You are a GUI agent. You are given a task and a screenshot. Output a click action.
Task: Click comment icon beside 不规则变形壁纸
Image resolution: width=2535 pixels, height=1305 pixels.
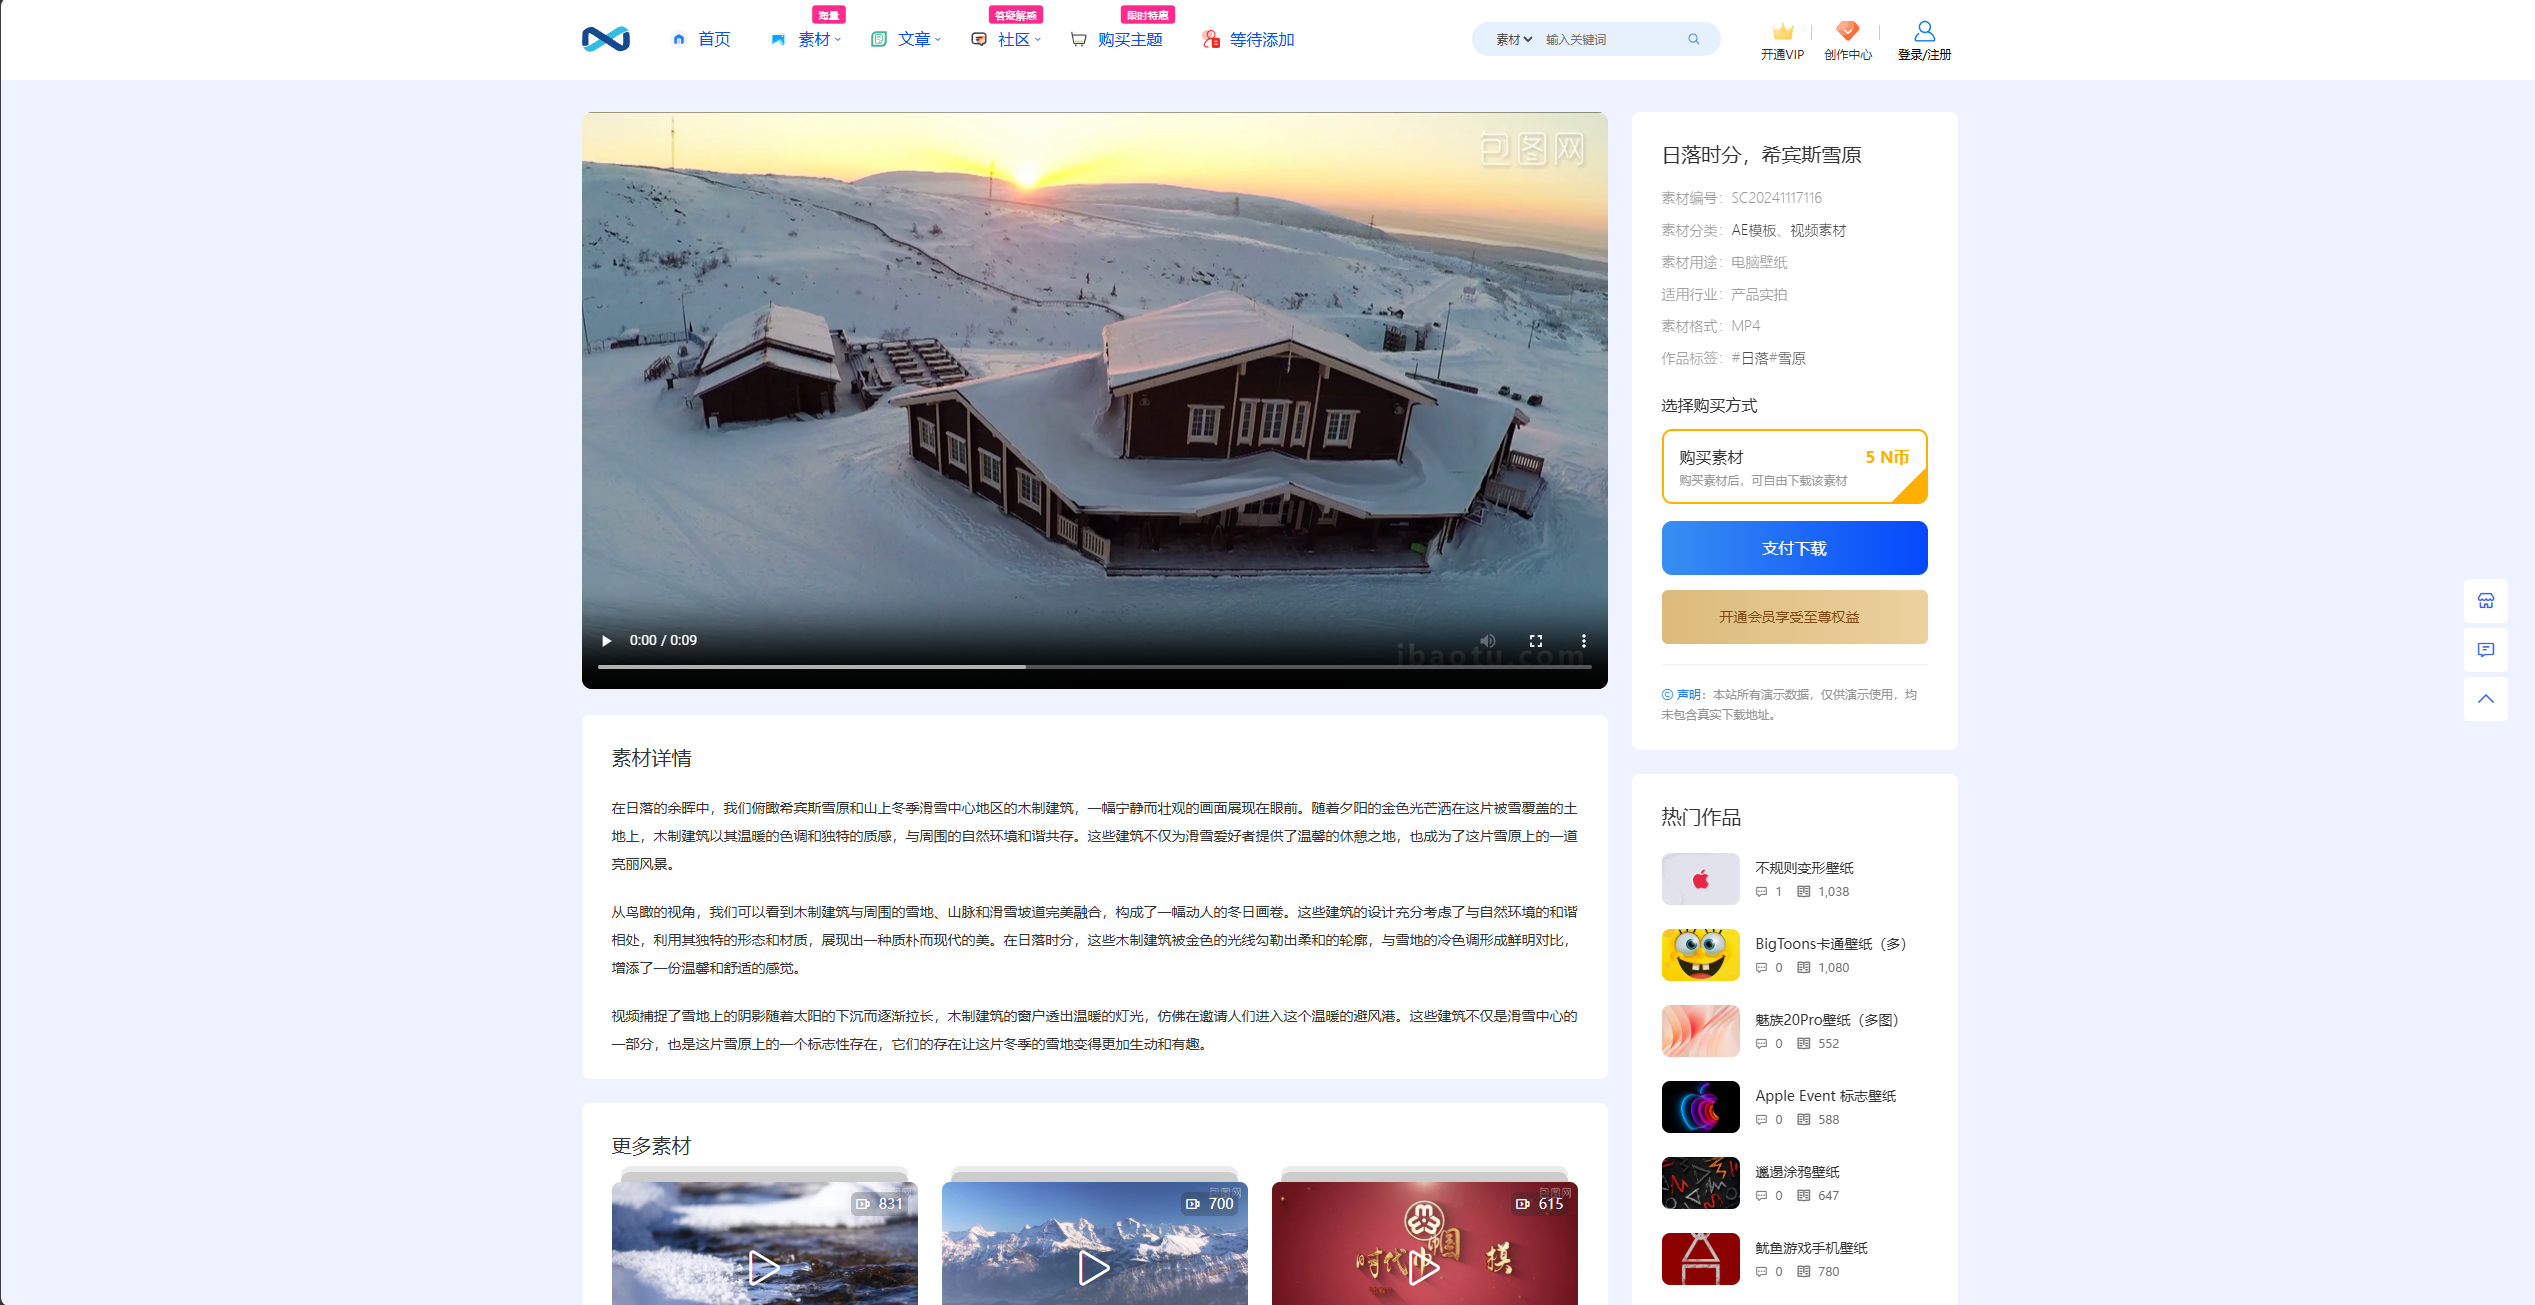point(1761,892)
